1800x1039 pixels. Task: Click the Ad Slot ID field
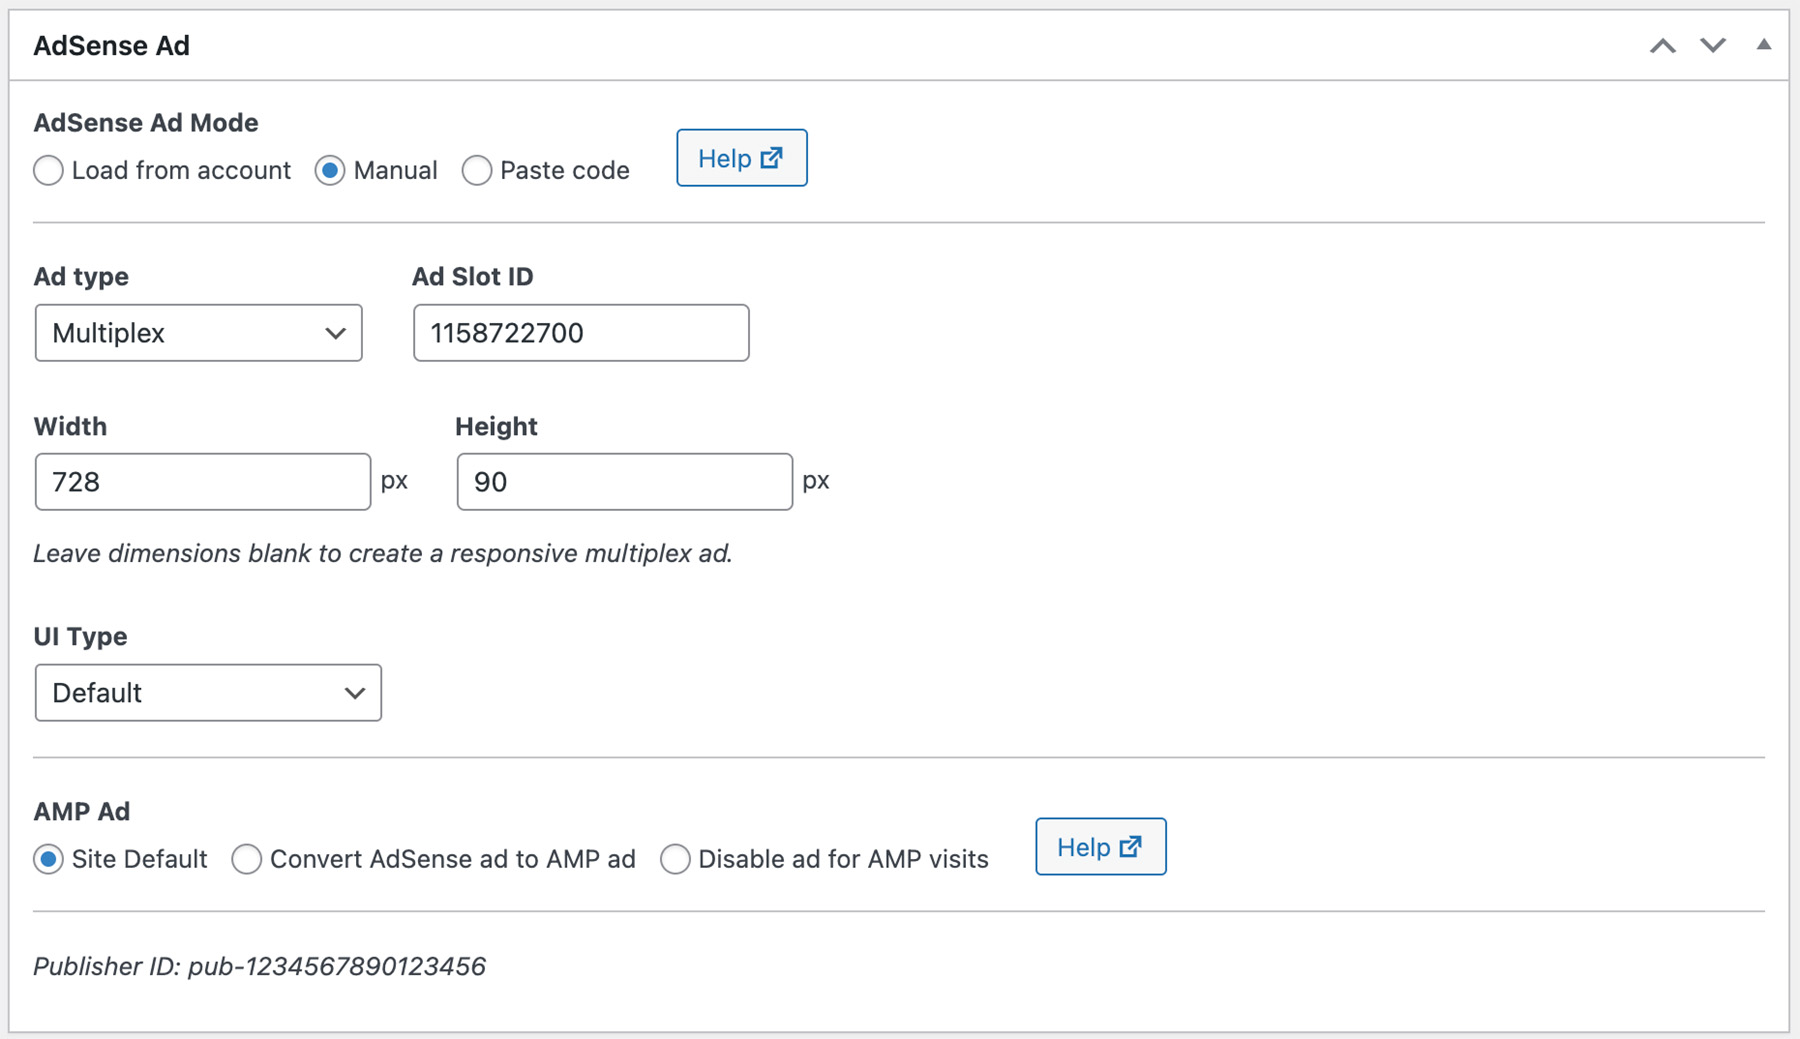click(581, 333)
